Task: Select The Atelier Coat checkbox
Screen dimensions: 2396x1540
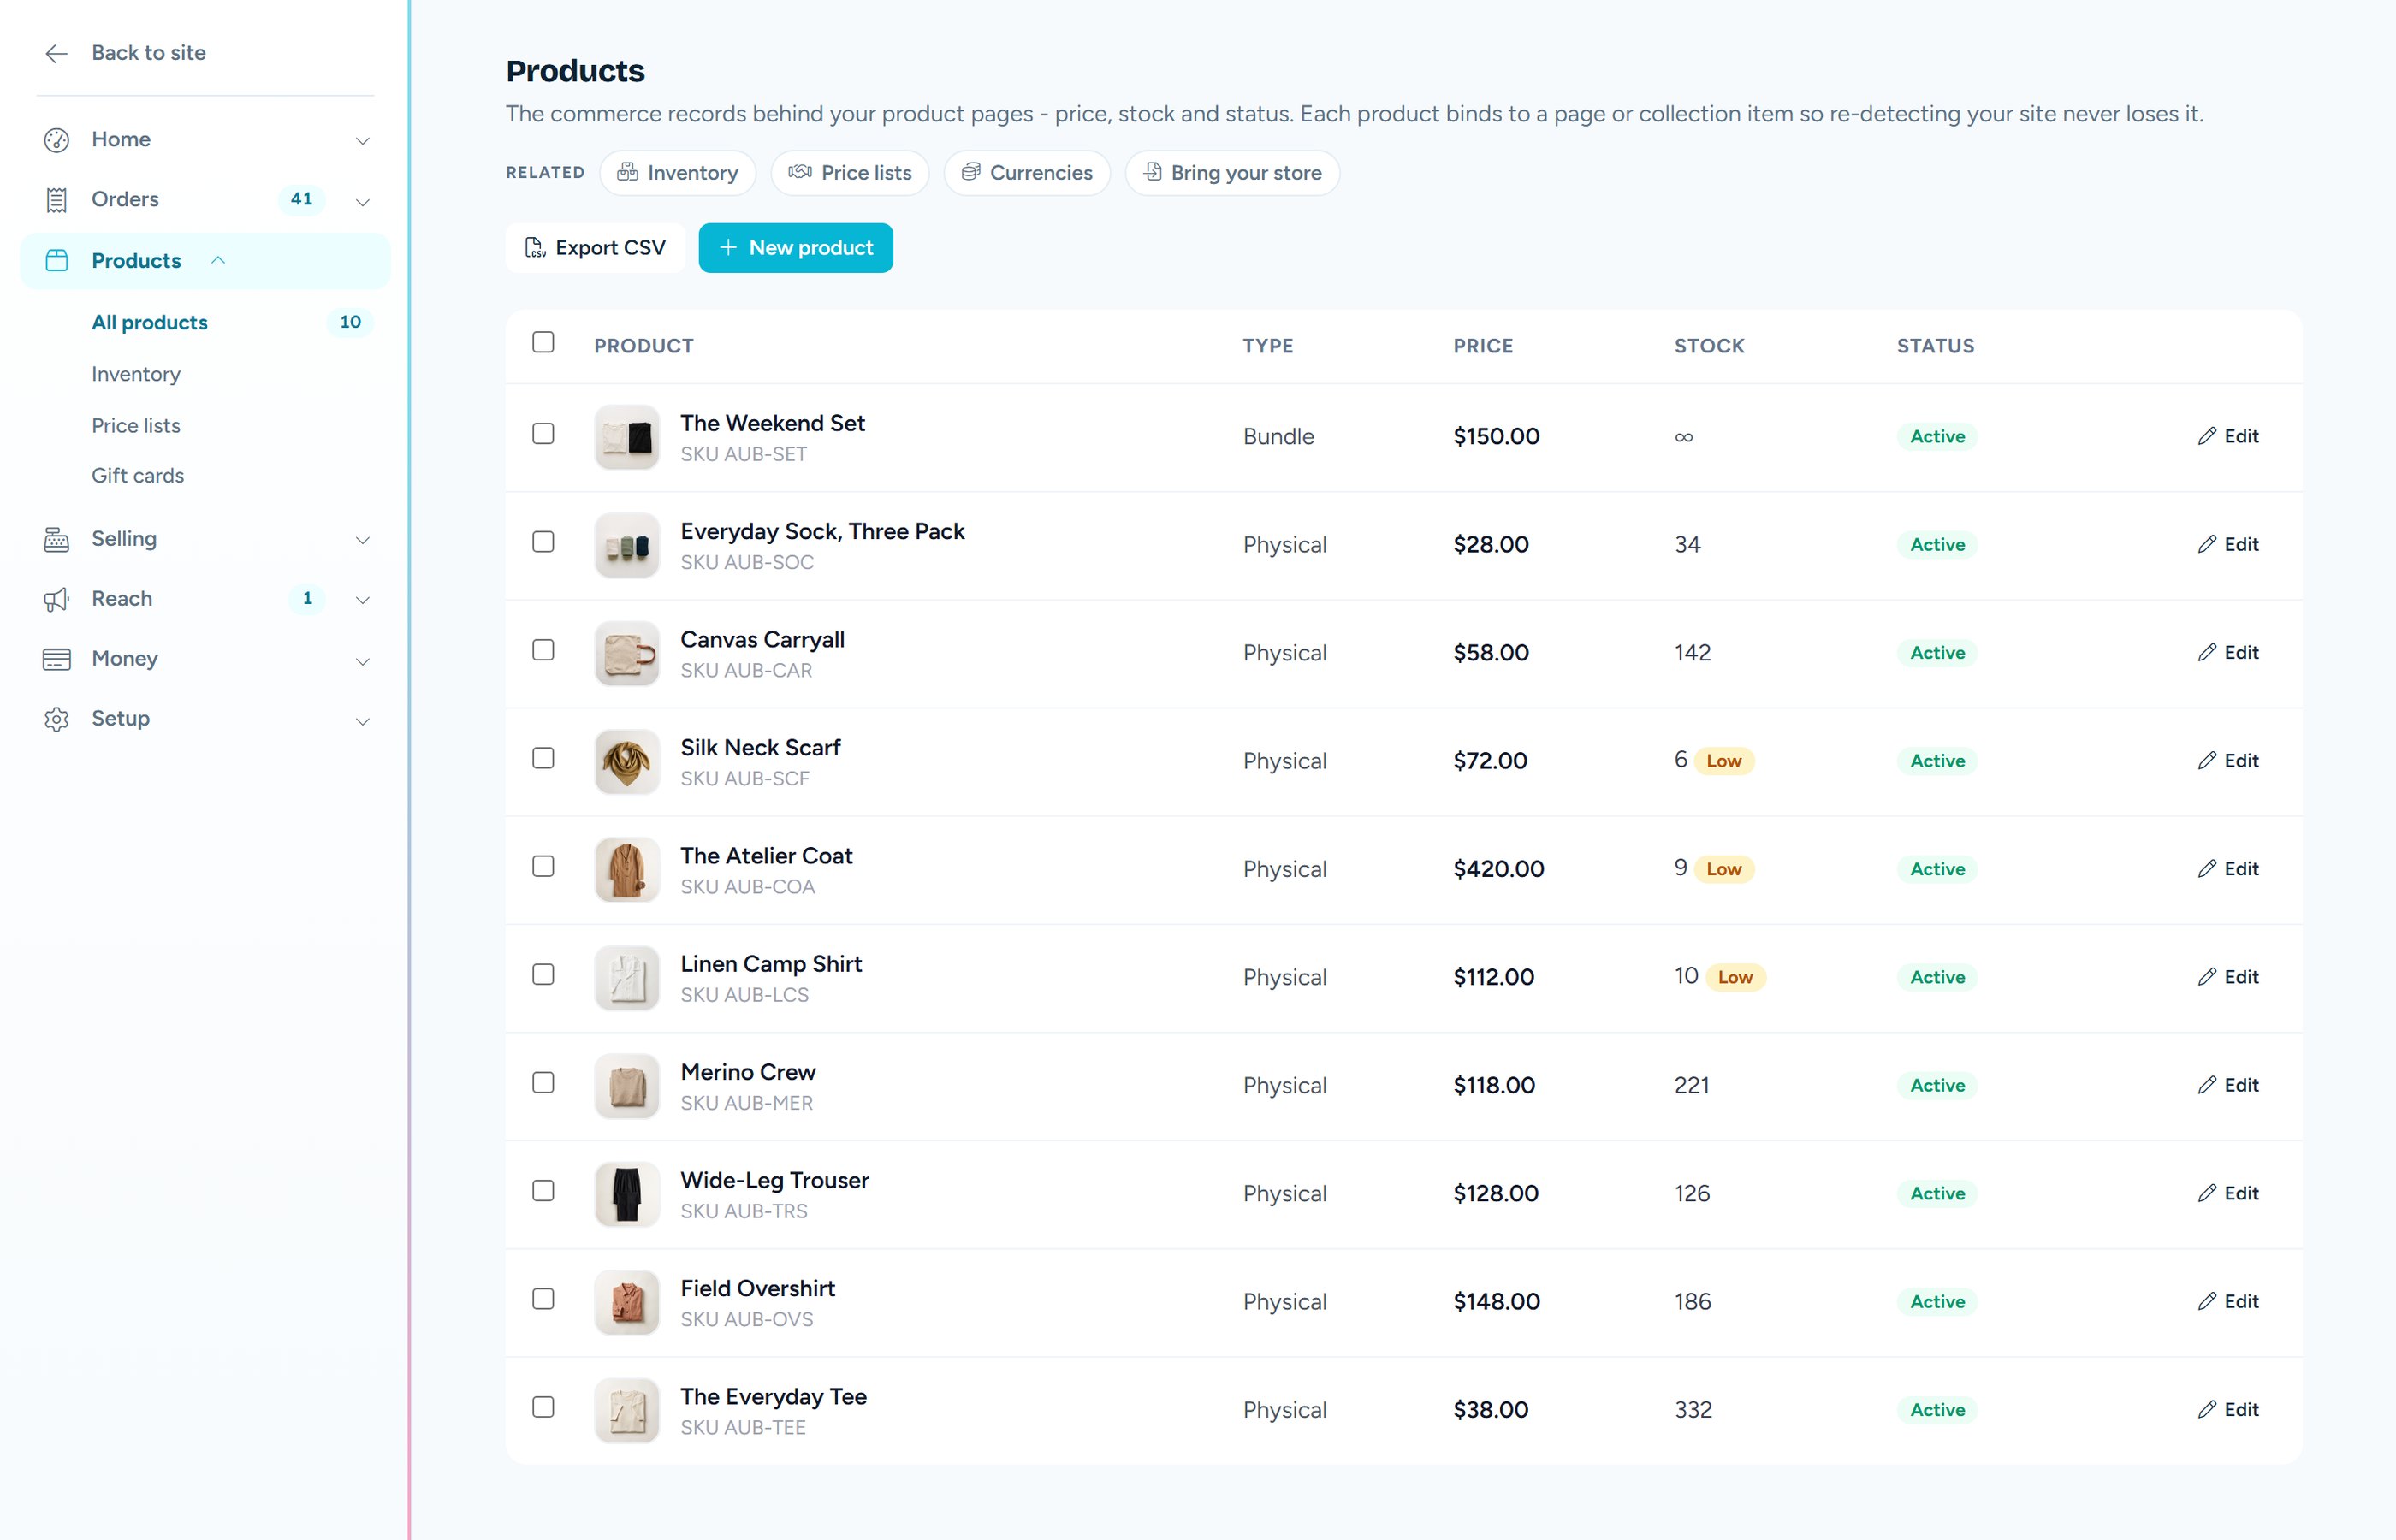Action: pos(543,865)
